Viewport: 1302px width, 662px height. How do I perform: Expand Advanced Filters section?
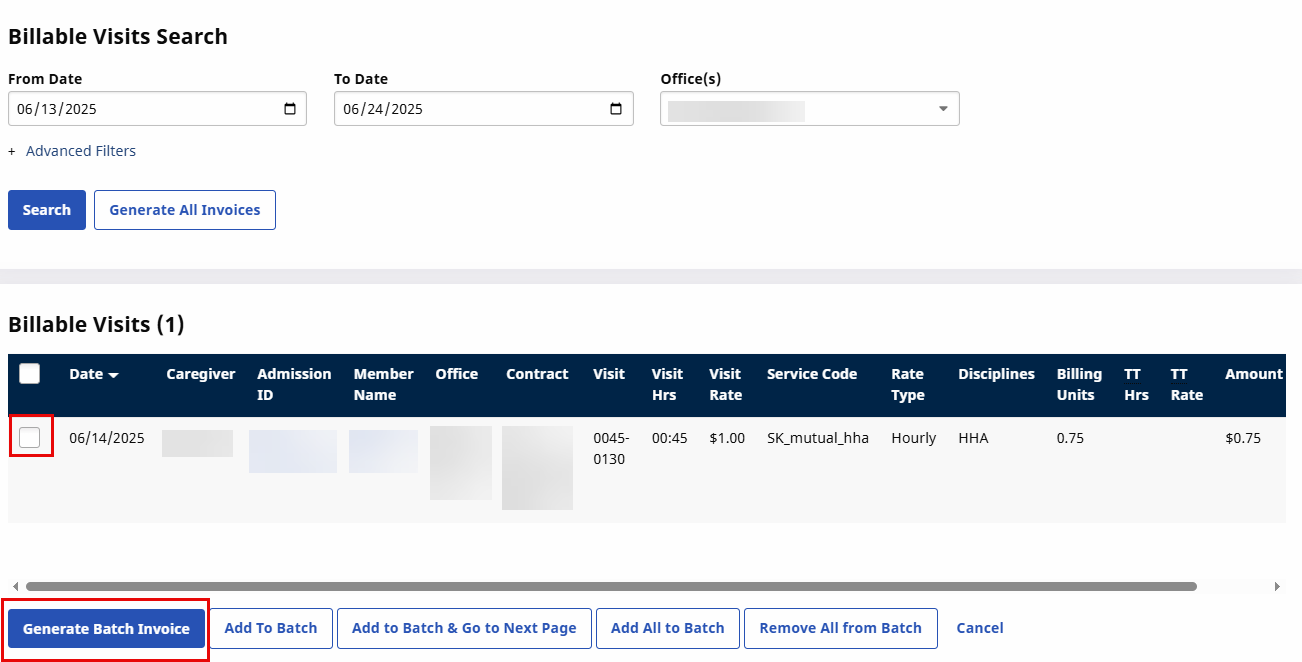80,151
